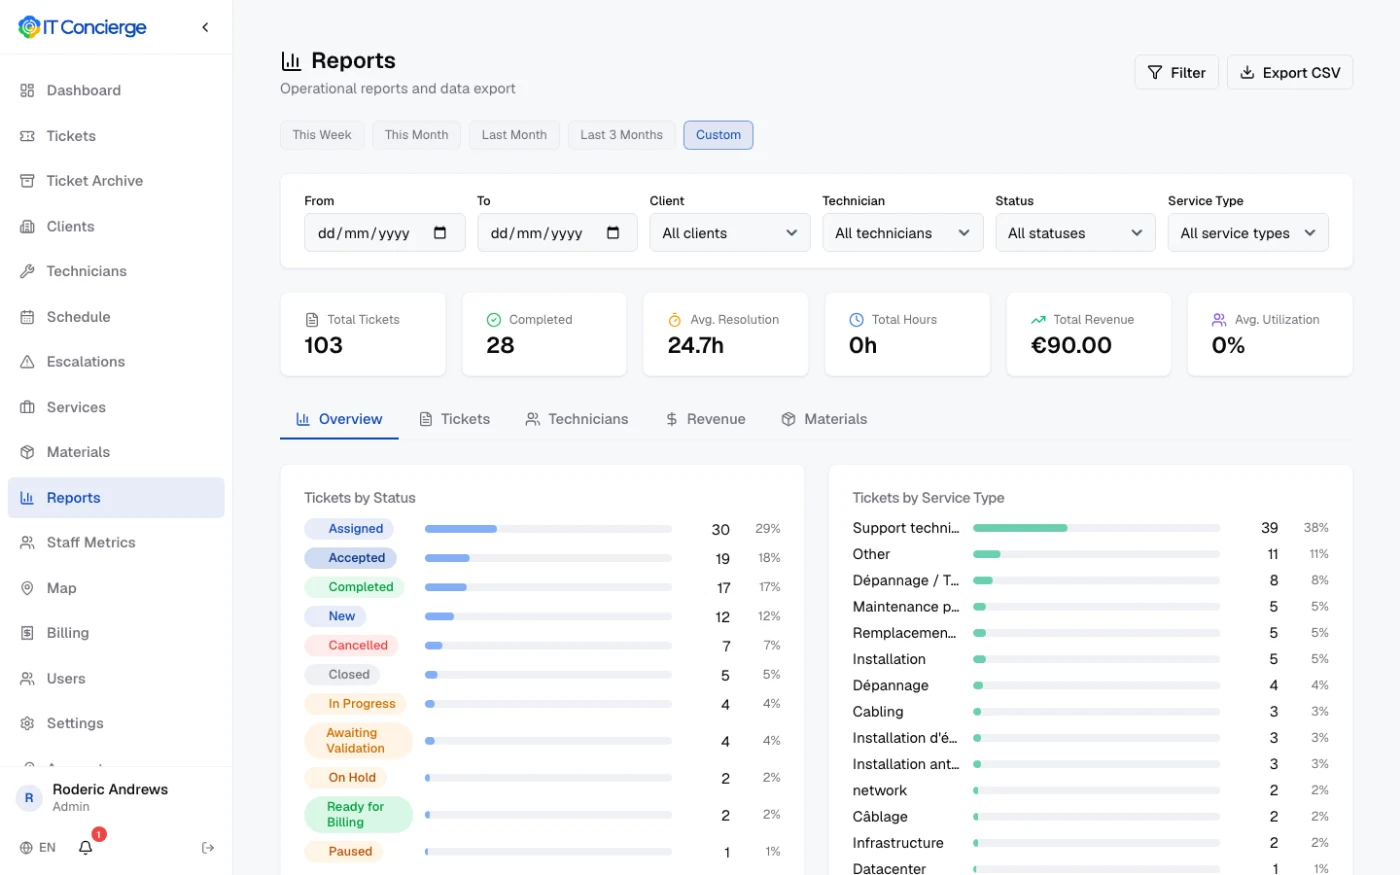Click the Avg. Utilization people icon
Screen dimensions: 1400x875
click(1219, 320)
